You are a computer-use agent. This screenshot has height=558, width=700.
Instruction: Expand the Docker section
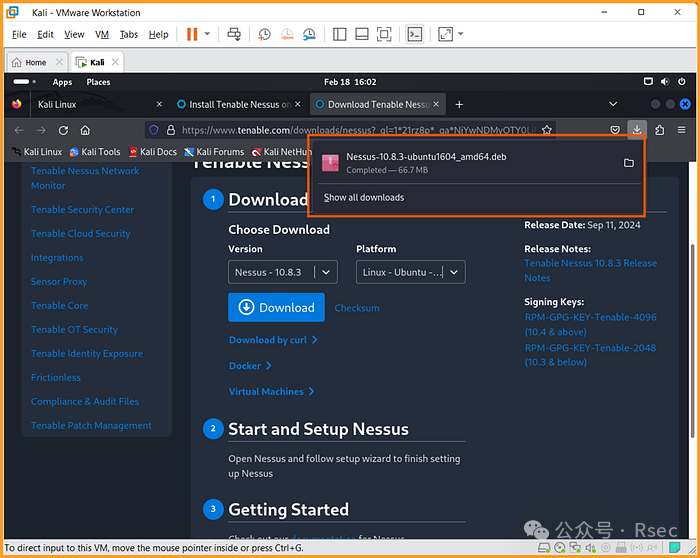(250, 366)
